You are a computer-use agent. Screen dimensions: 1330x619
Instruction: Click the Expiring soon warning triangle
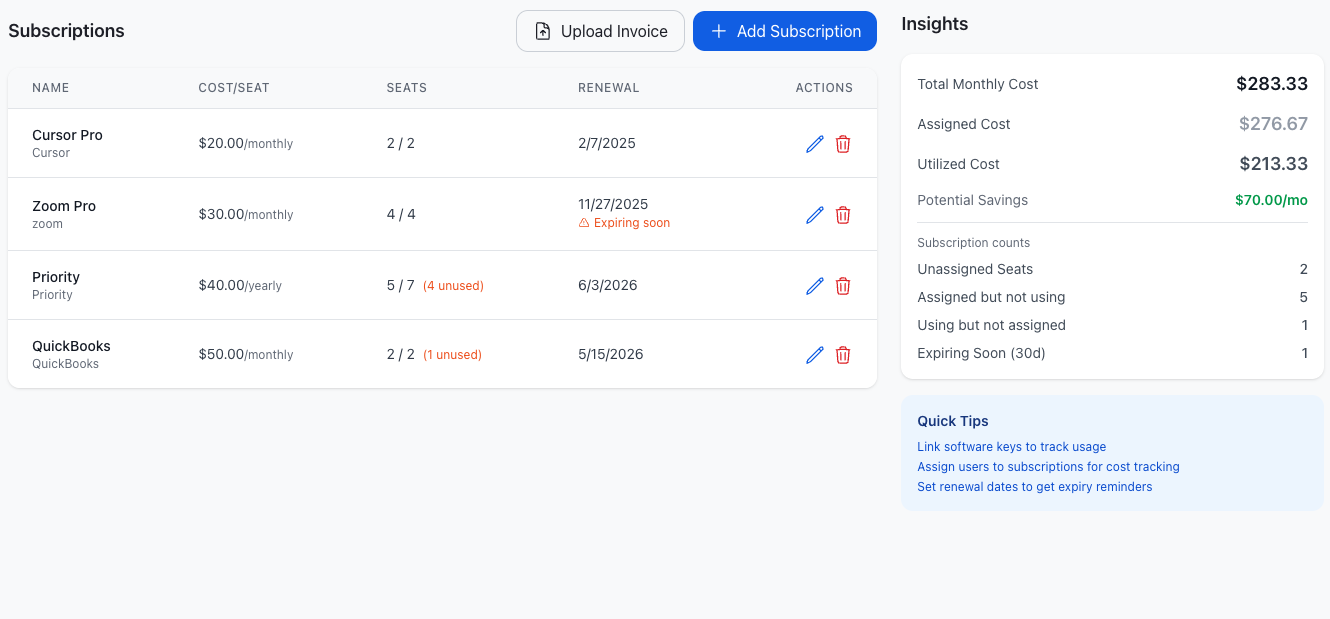(x=584, y=222)
